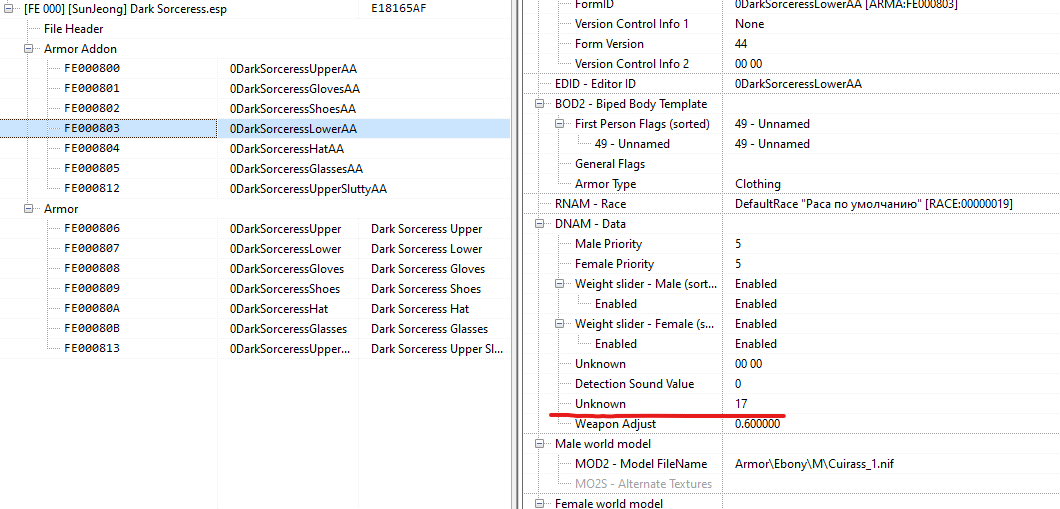Click the Unknown field value 17
This screenshot has height=509, width=1060.
[x=741, y=404]
